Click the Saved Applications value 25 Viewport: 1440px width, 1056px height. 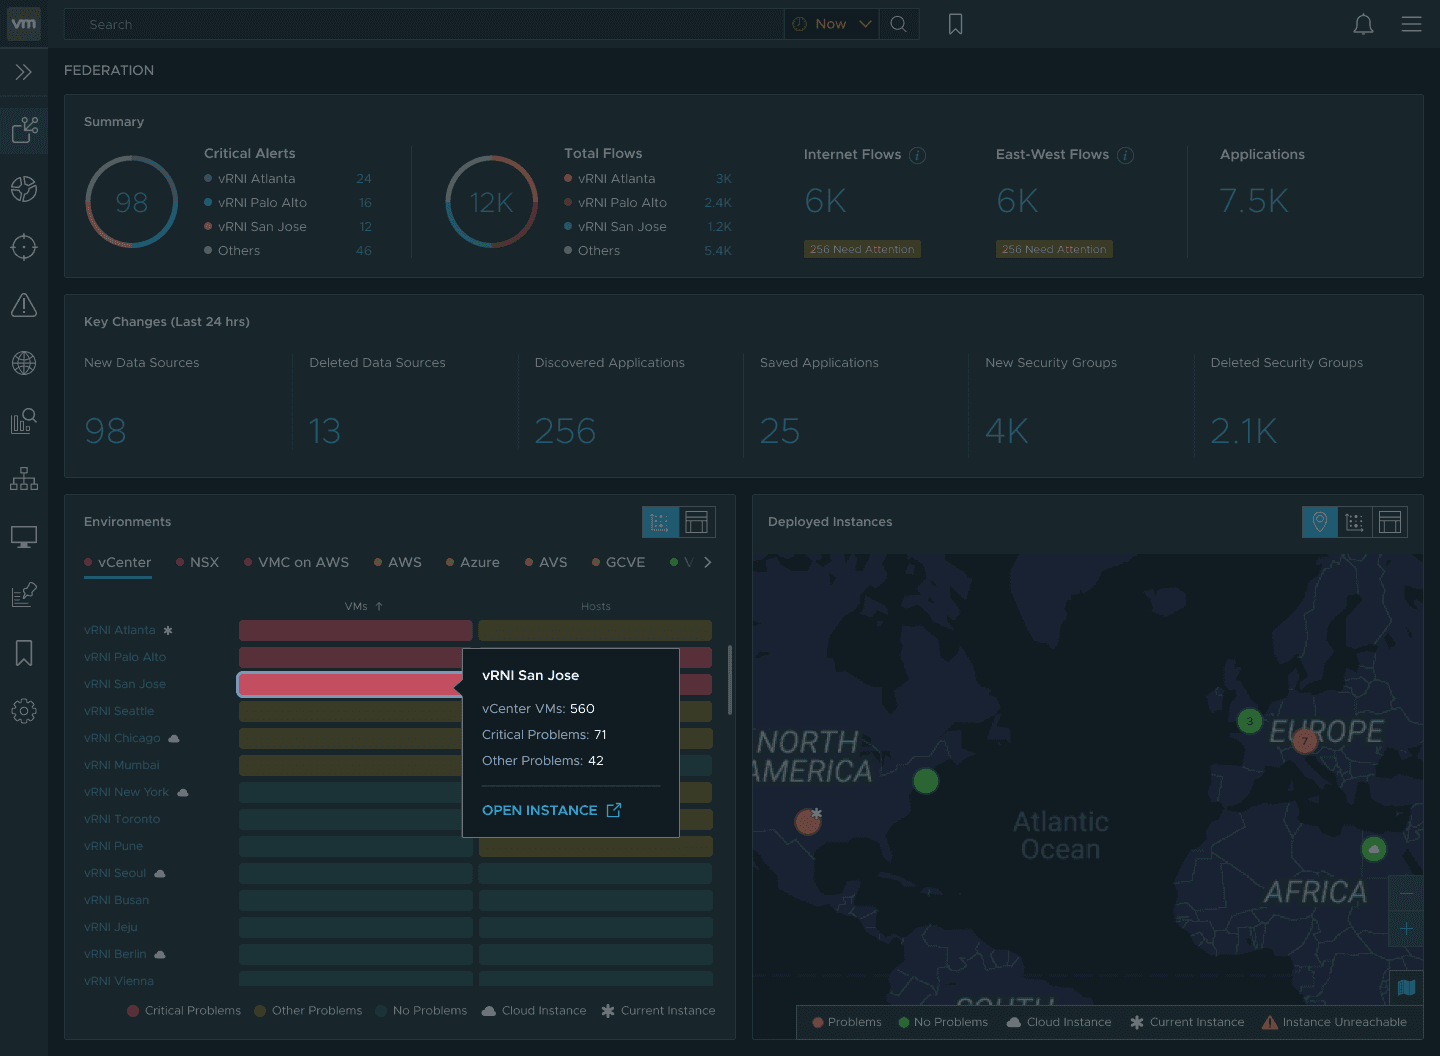coord(780,431)
